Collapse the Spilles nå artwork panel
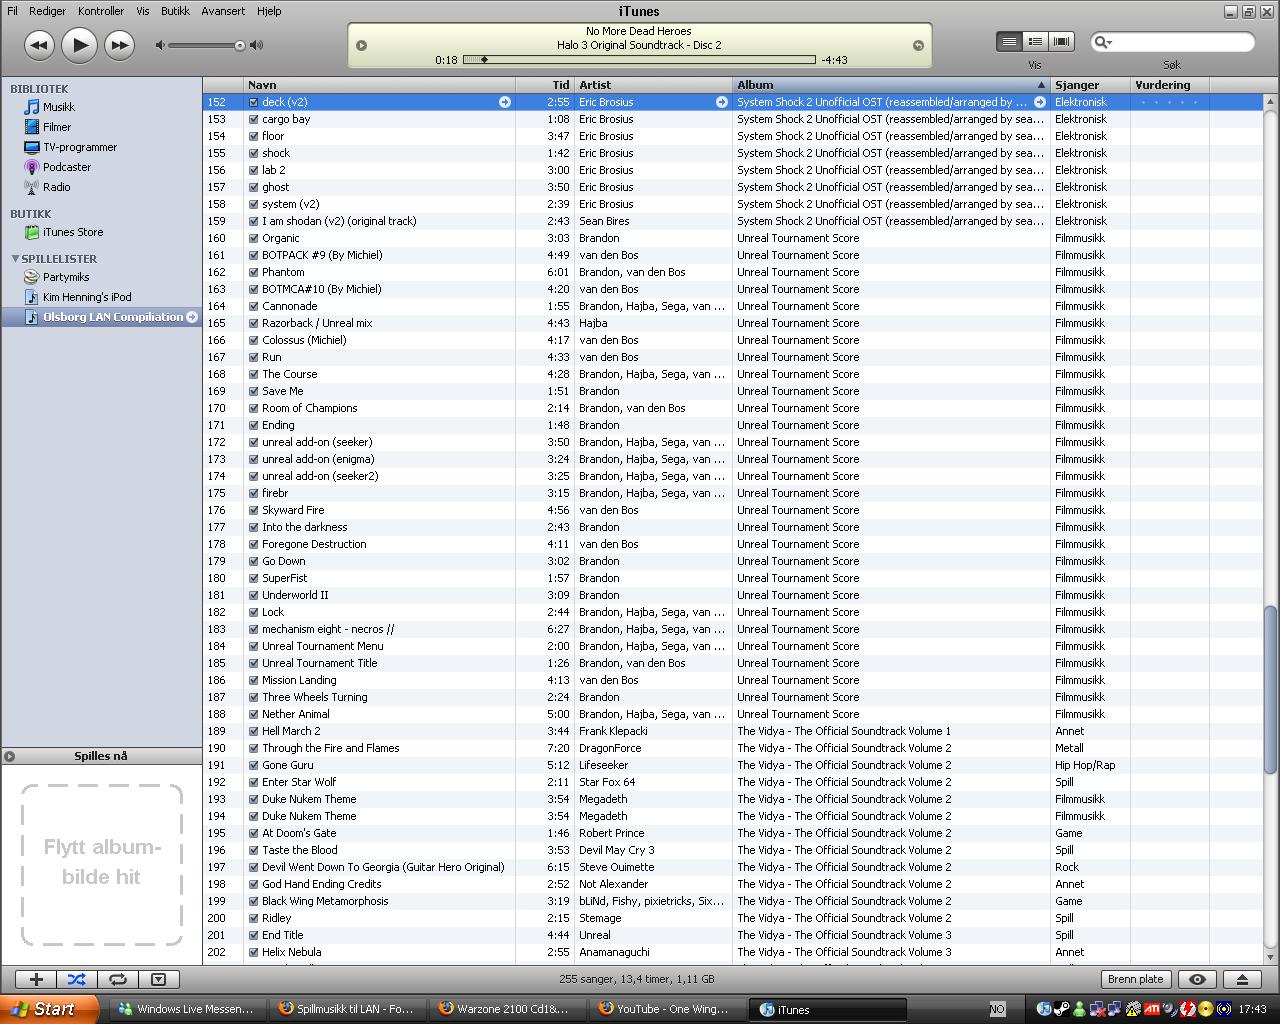The height and width of the screenshot is (1024, 1280). point(9,756)
